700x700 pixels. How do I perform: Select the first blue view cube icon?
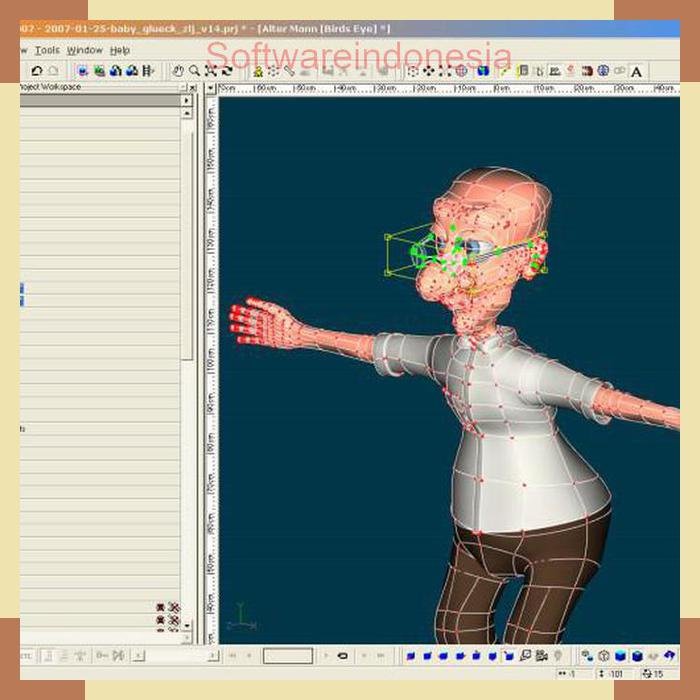click(409, 656)
